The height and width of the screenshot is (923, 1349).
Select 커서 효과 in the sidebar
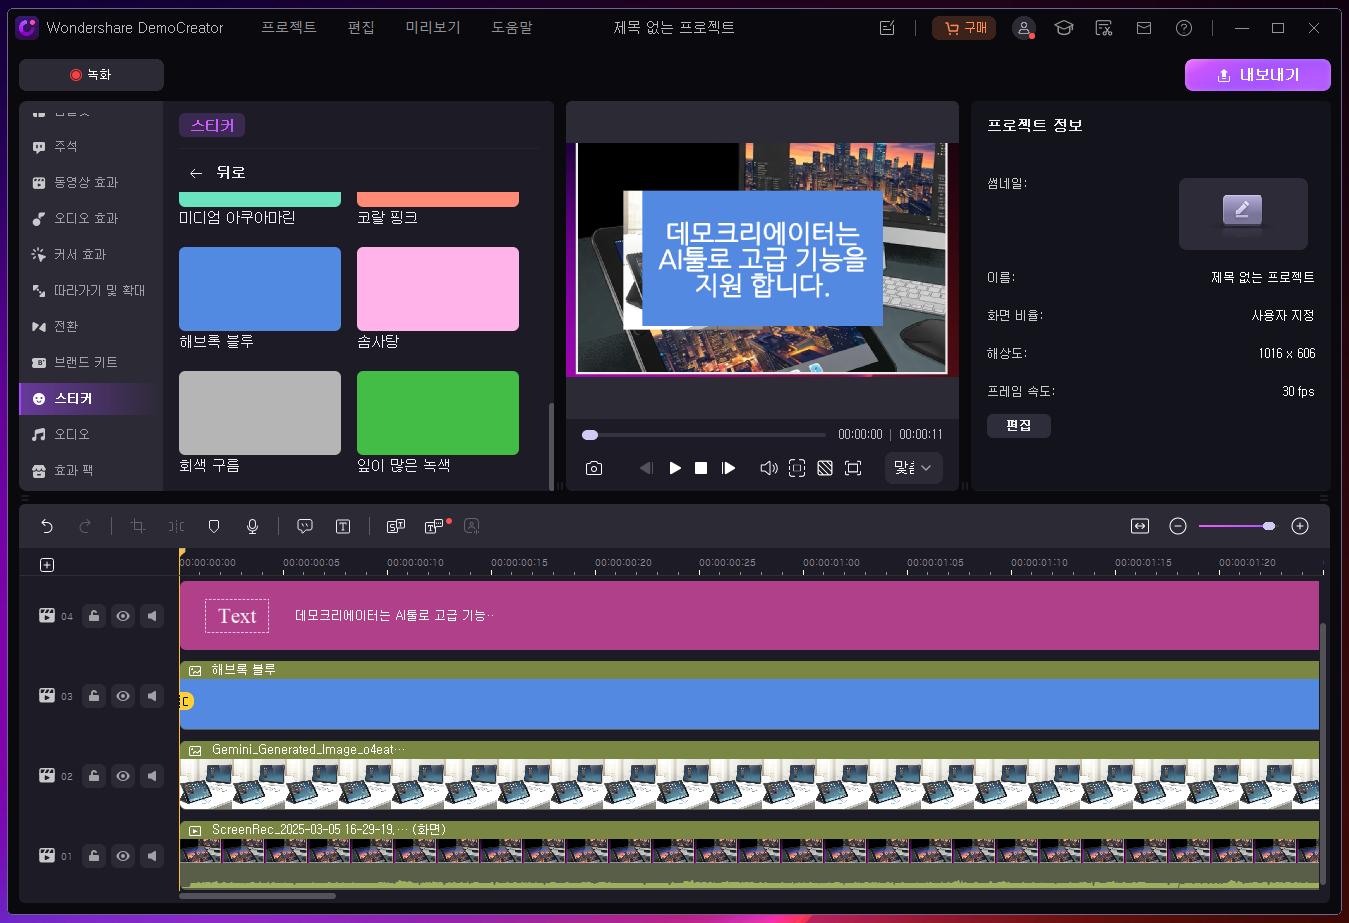point(91,255)
